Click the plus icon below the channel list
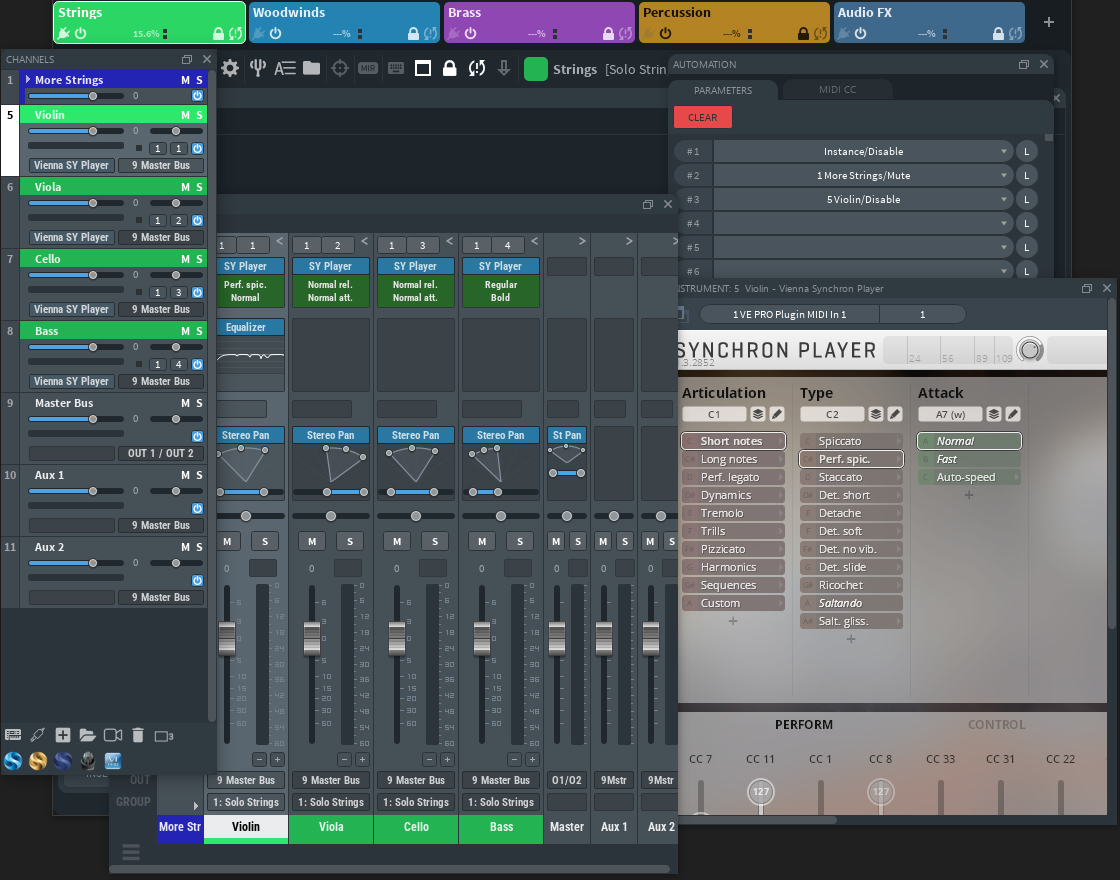1120x880 pixels. coord(63,735)
